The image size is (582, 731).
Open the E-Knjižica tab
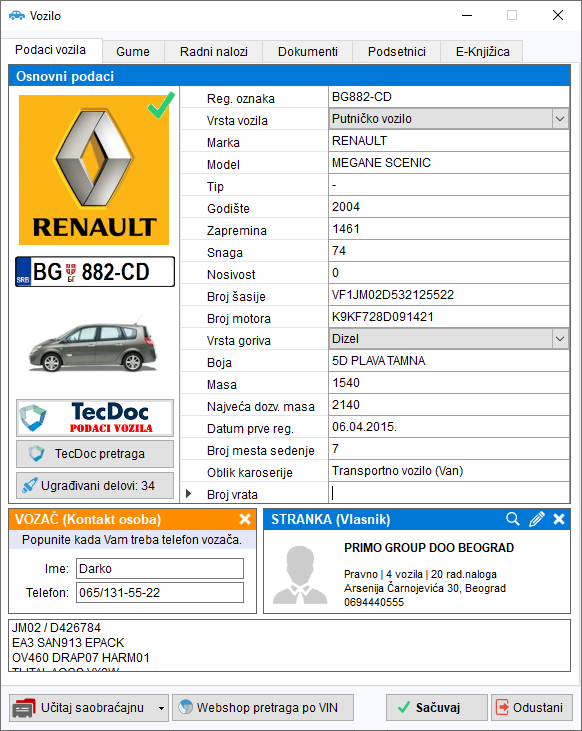[482, 51]
